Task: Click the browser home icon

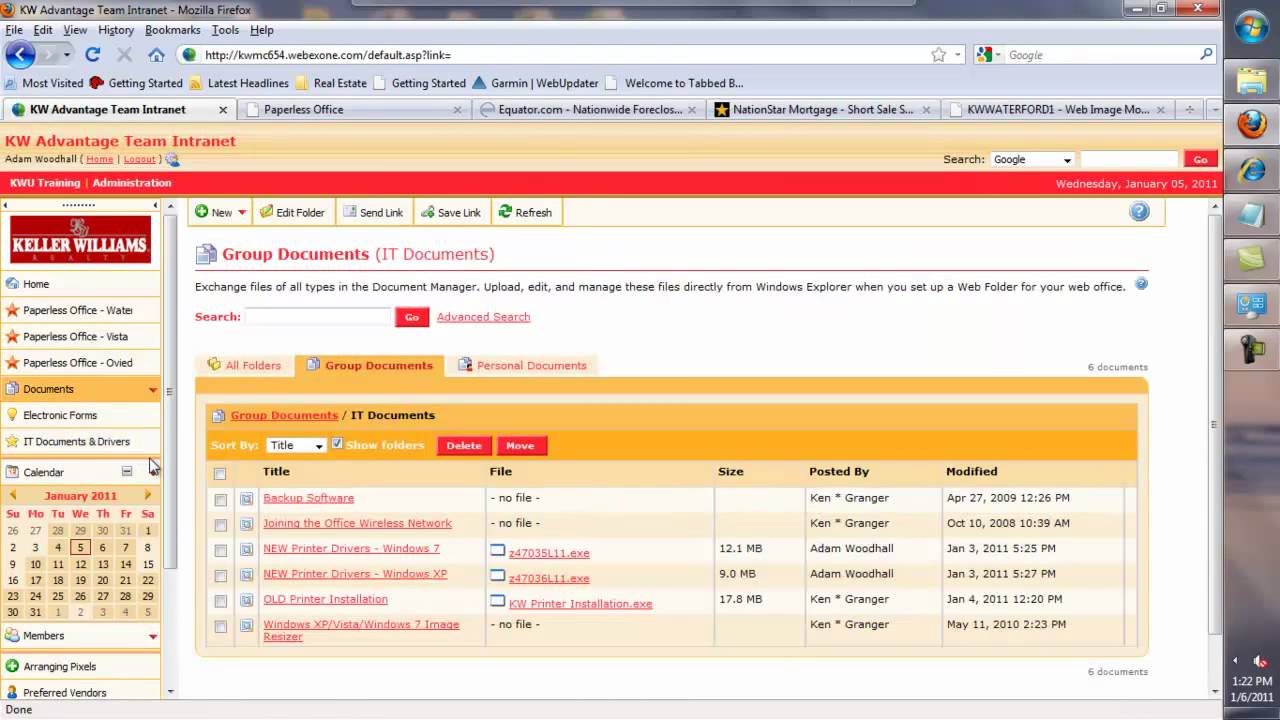Action: click(156, 55)
